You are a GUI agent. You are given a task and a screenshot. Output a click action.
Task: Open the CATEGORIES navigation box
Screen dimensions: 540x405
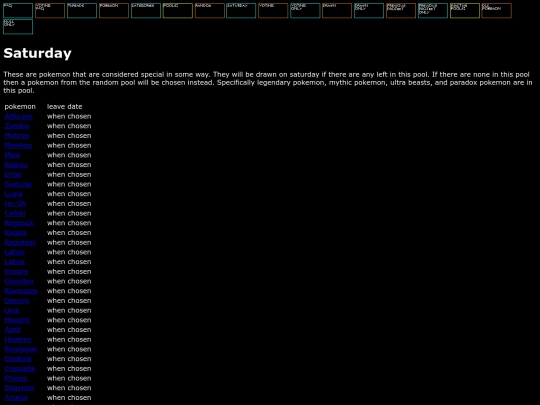point(146,11)
